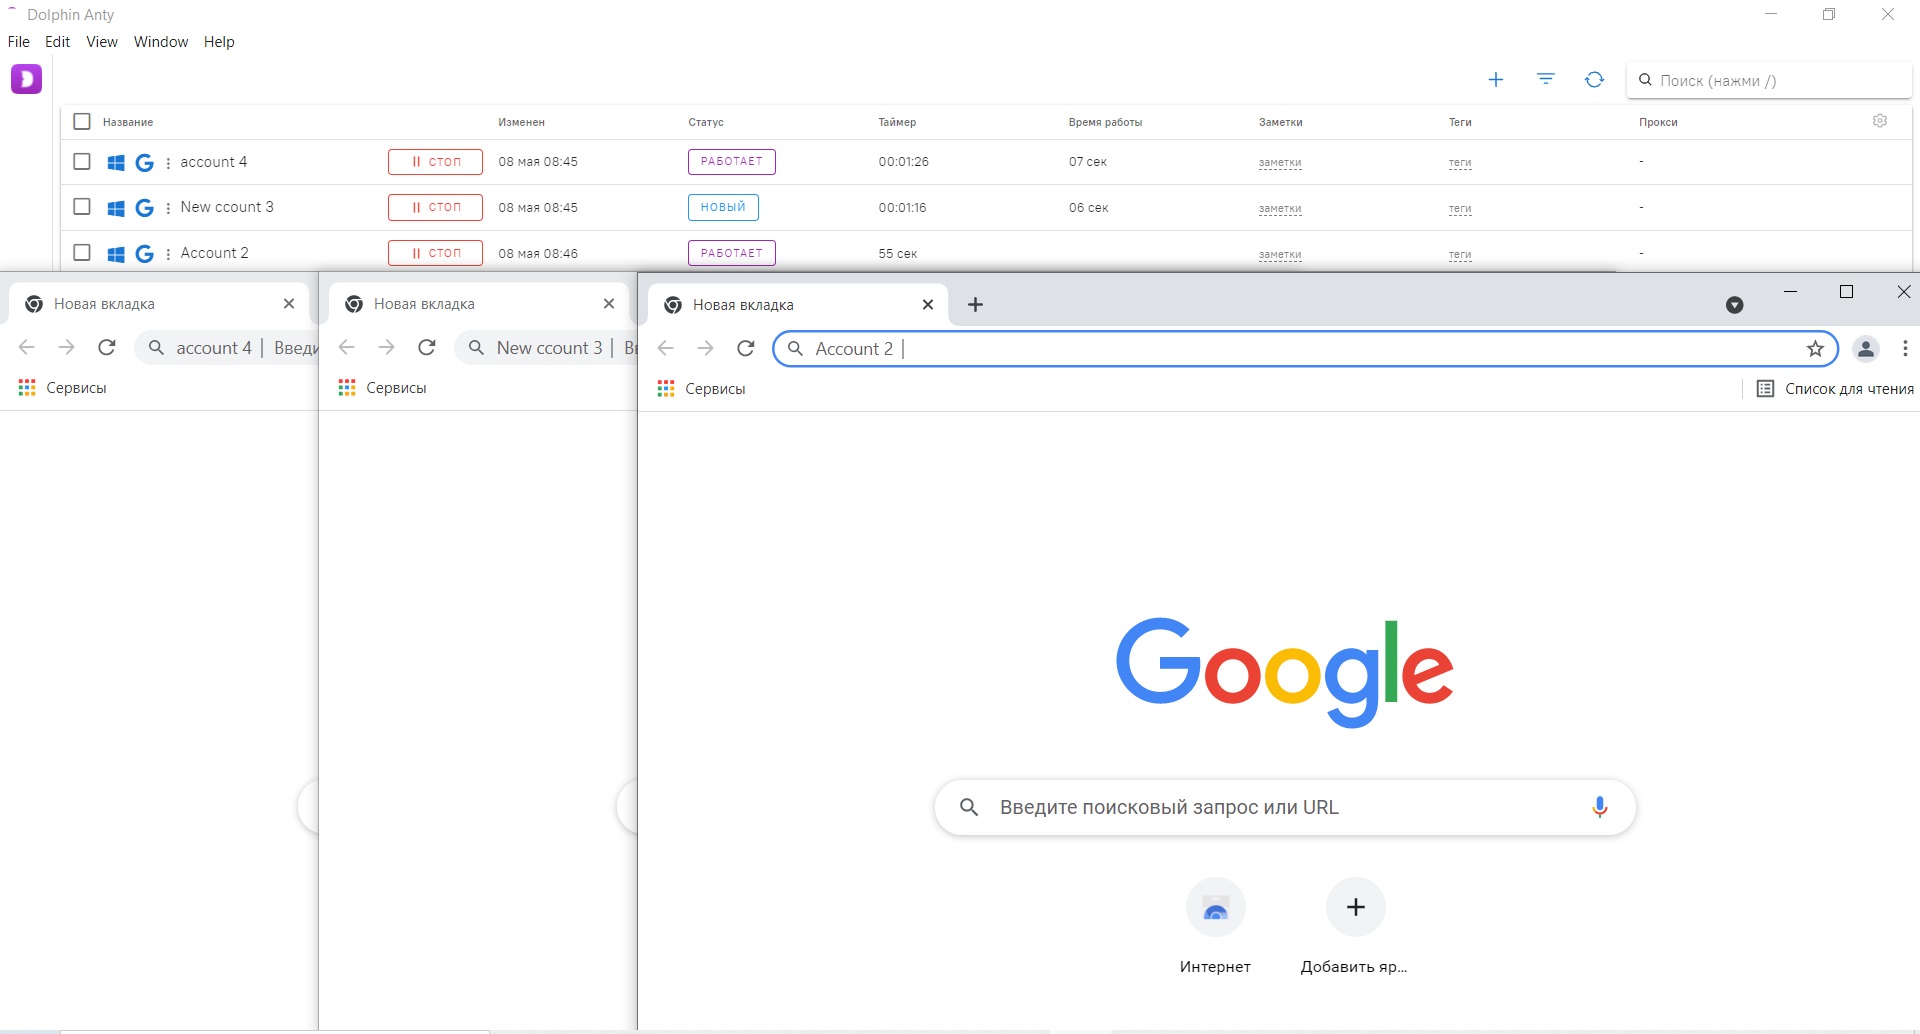Open the Window menu
This screenshot has height=1034, width=1920.
161,42
